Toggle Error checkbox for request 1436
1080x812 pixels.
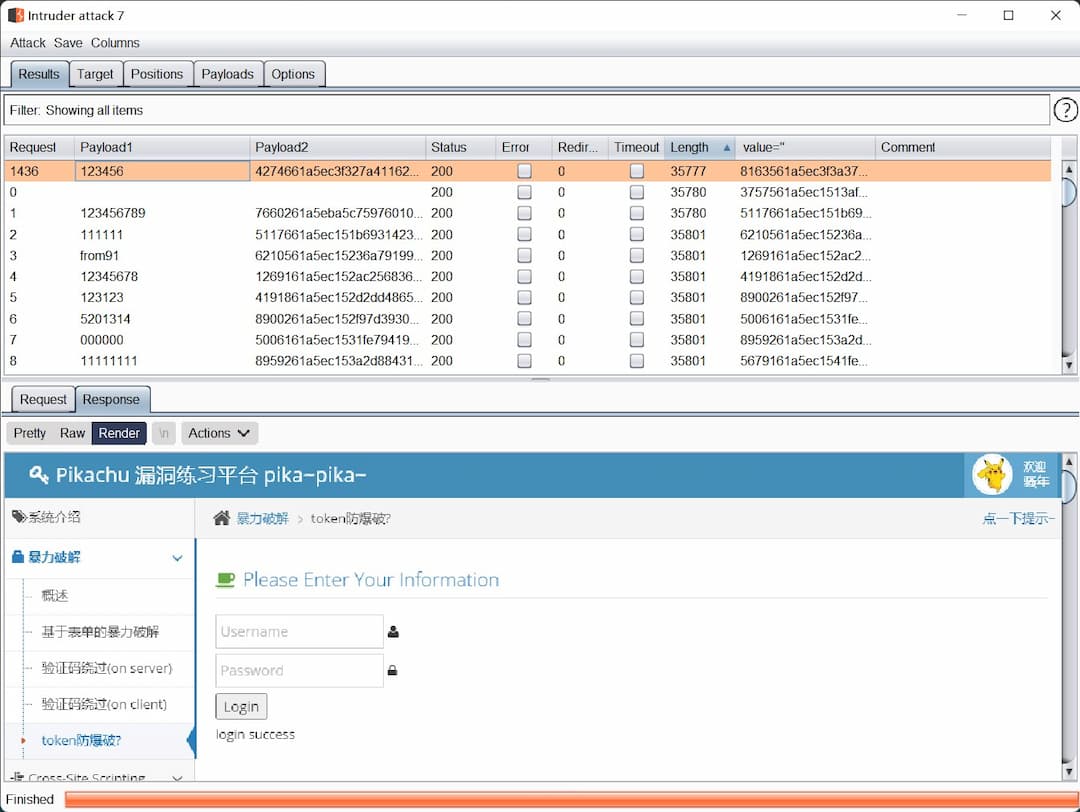pos(524,171)
